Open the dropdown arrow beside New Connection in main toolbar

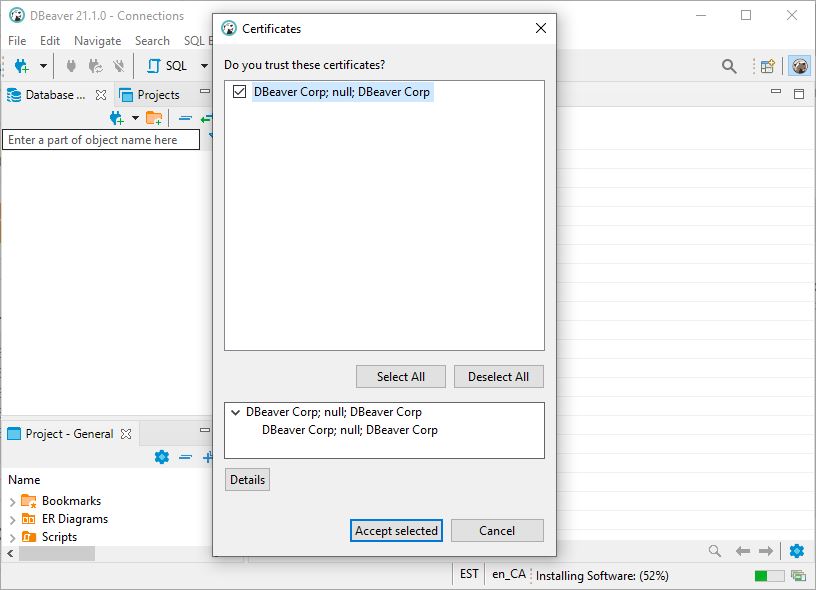click(x=43, y=66)
